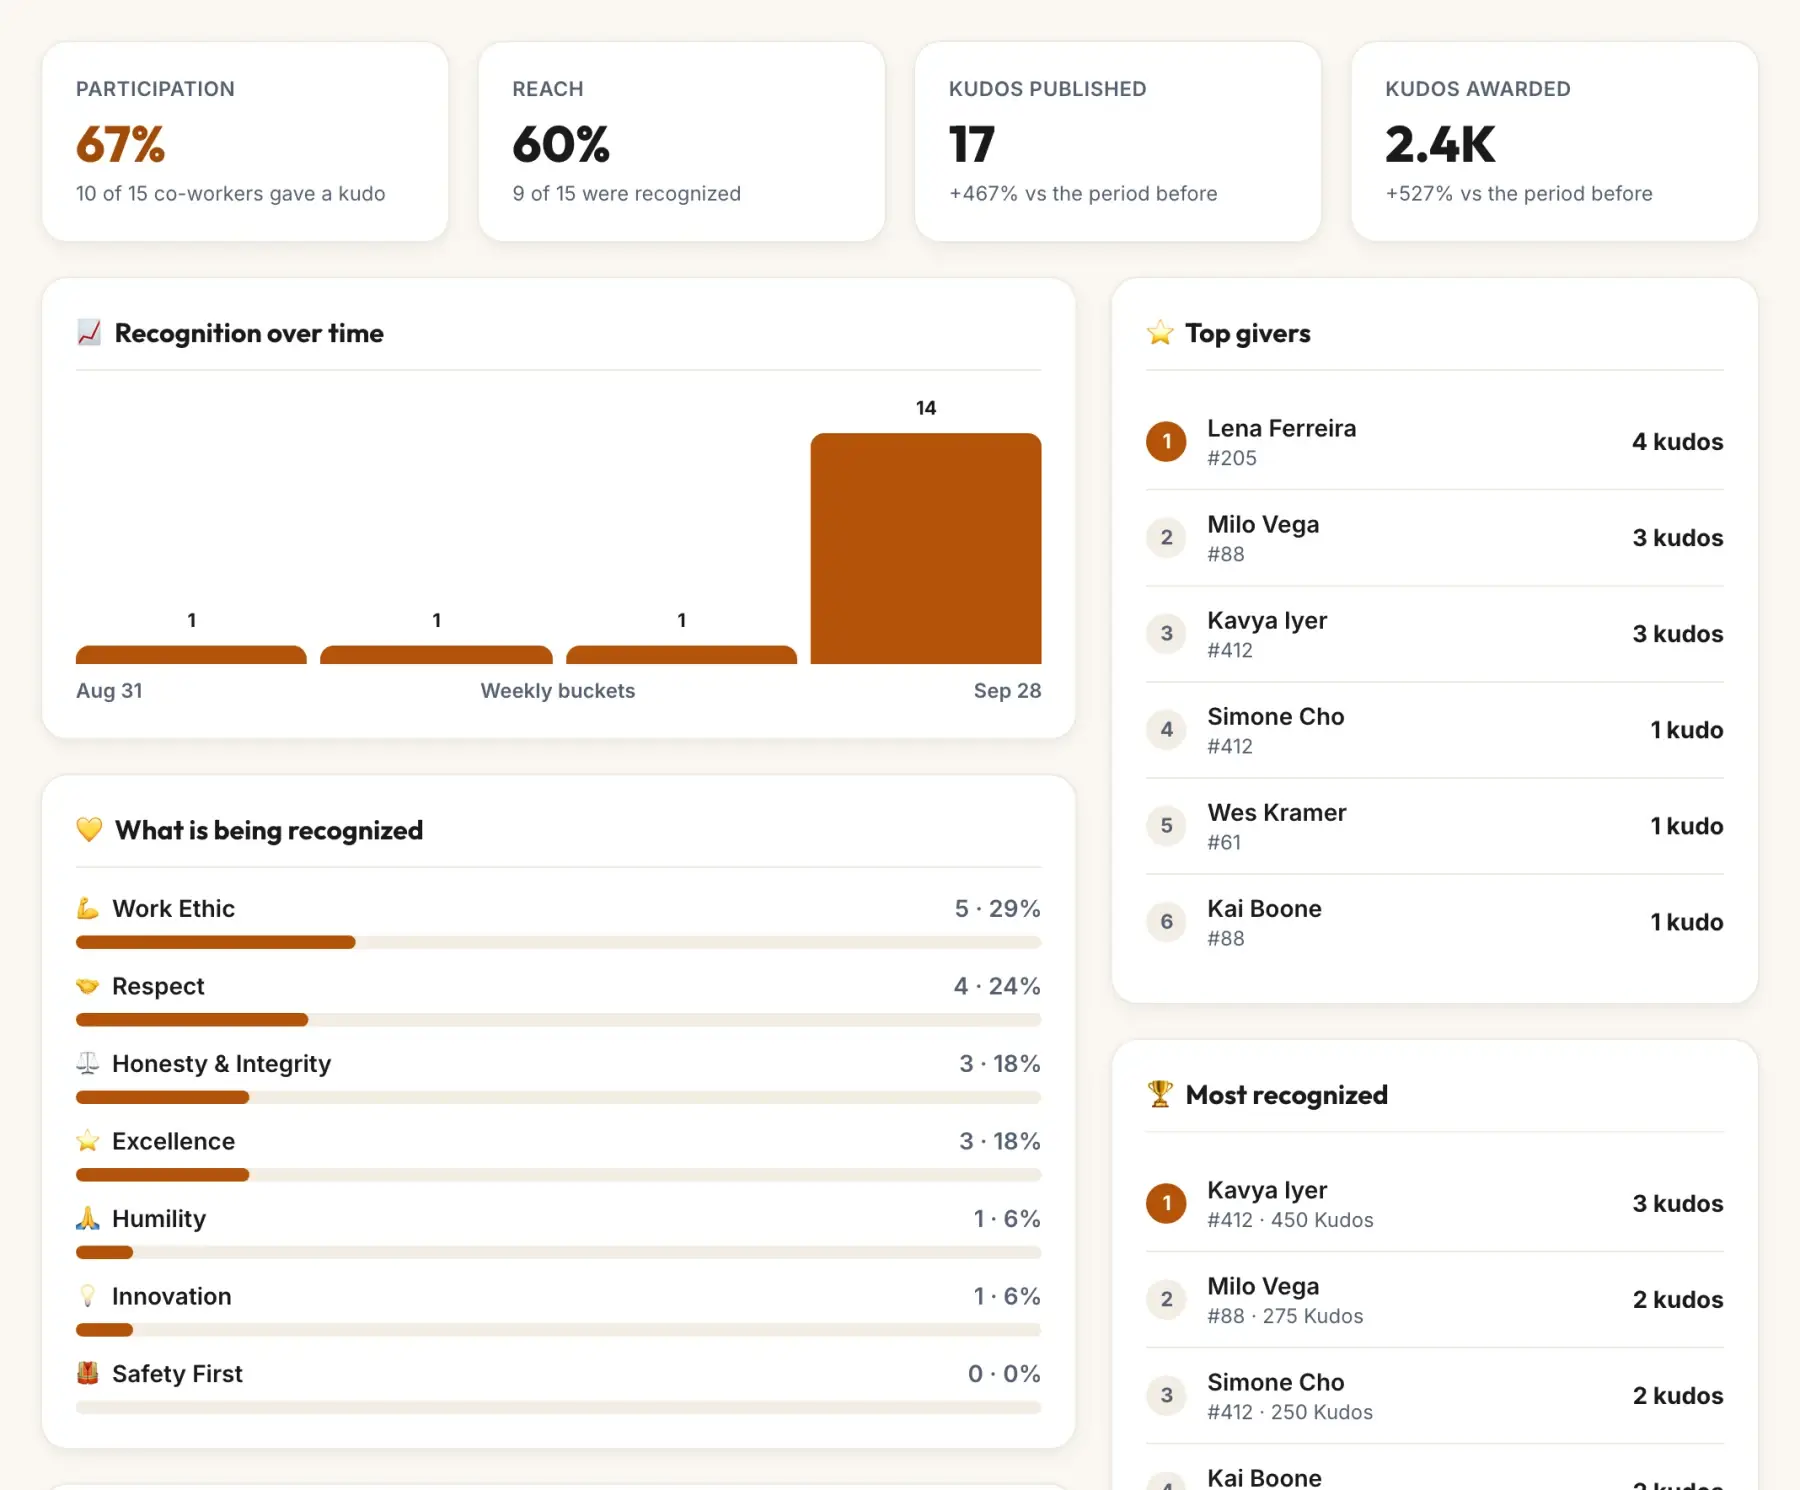Click the star icon next to Top givers
Screen dimensions: 1800x1490
pos(1160,333)
